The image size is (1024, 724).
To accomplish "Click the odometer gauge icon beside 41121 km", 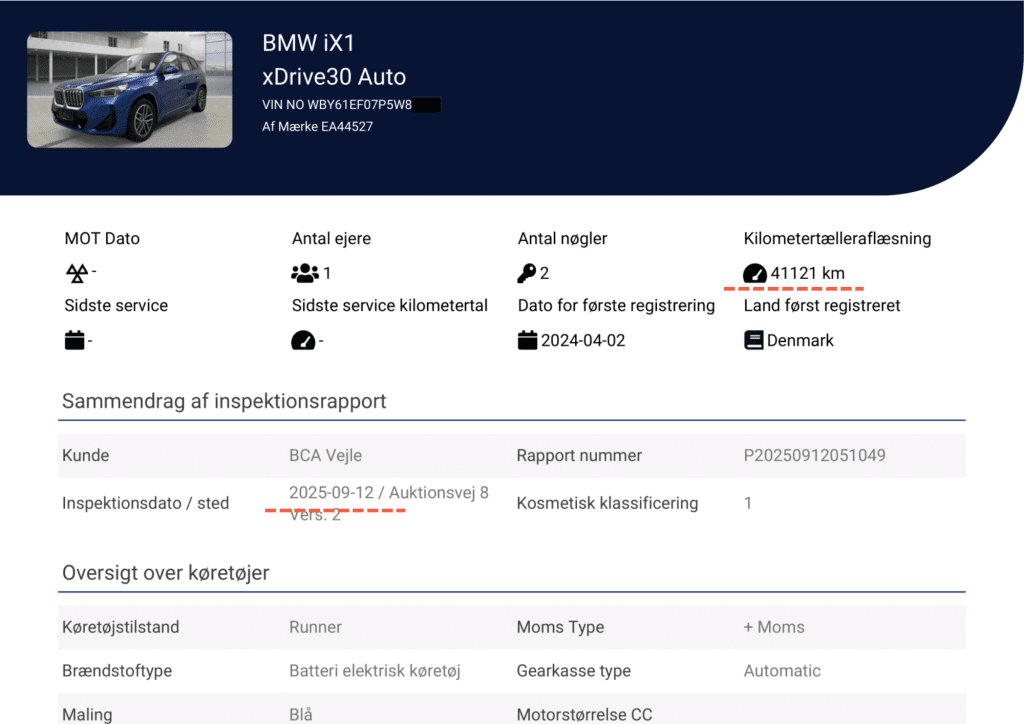I will coord(754,273).
